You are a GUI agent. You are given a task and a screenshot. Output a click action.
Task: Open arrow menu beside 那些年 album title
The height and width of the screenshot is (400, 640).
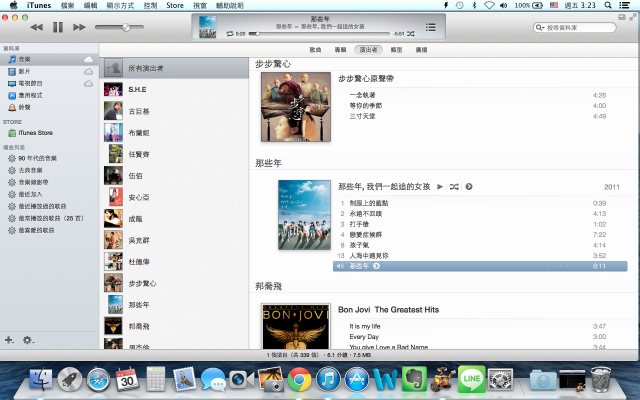click(x=469, y=187)
